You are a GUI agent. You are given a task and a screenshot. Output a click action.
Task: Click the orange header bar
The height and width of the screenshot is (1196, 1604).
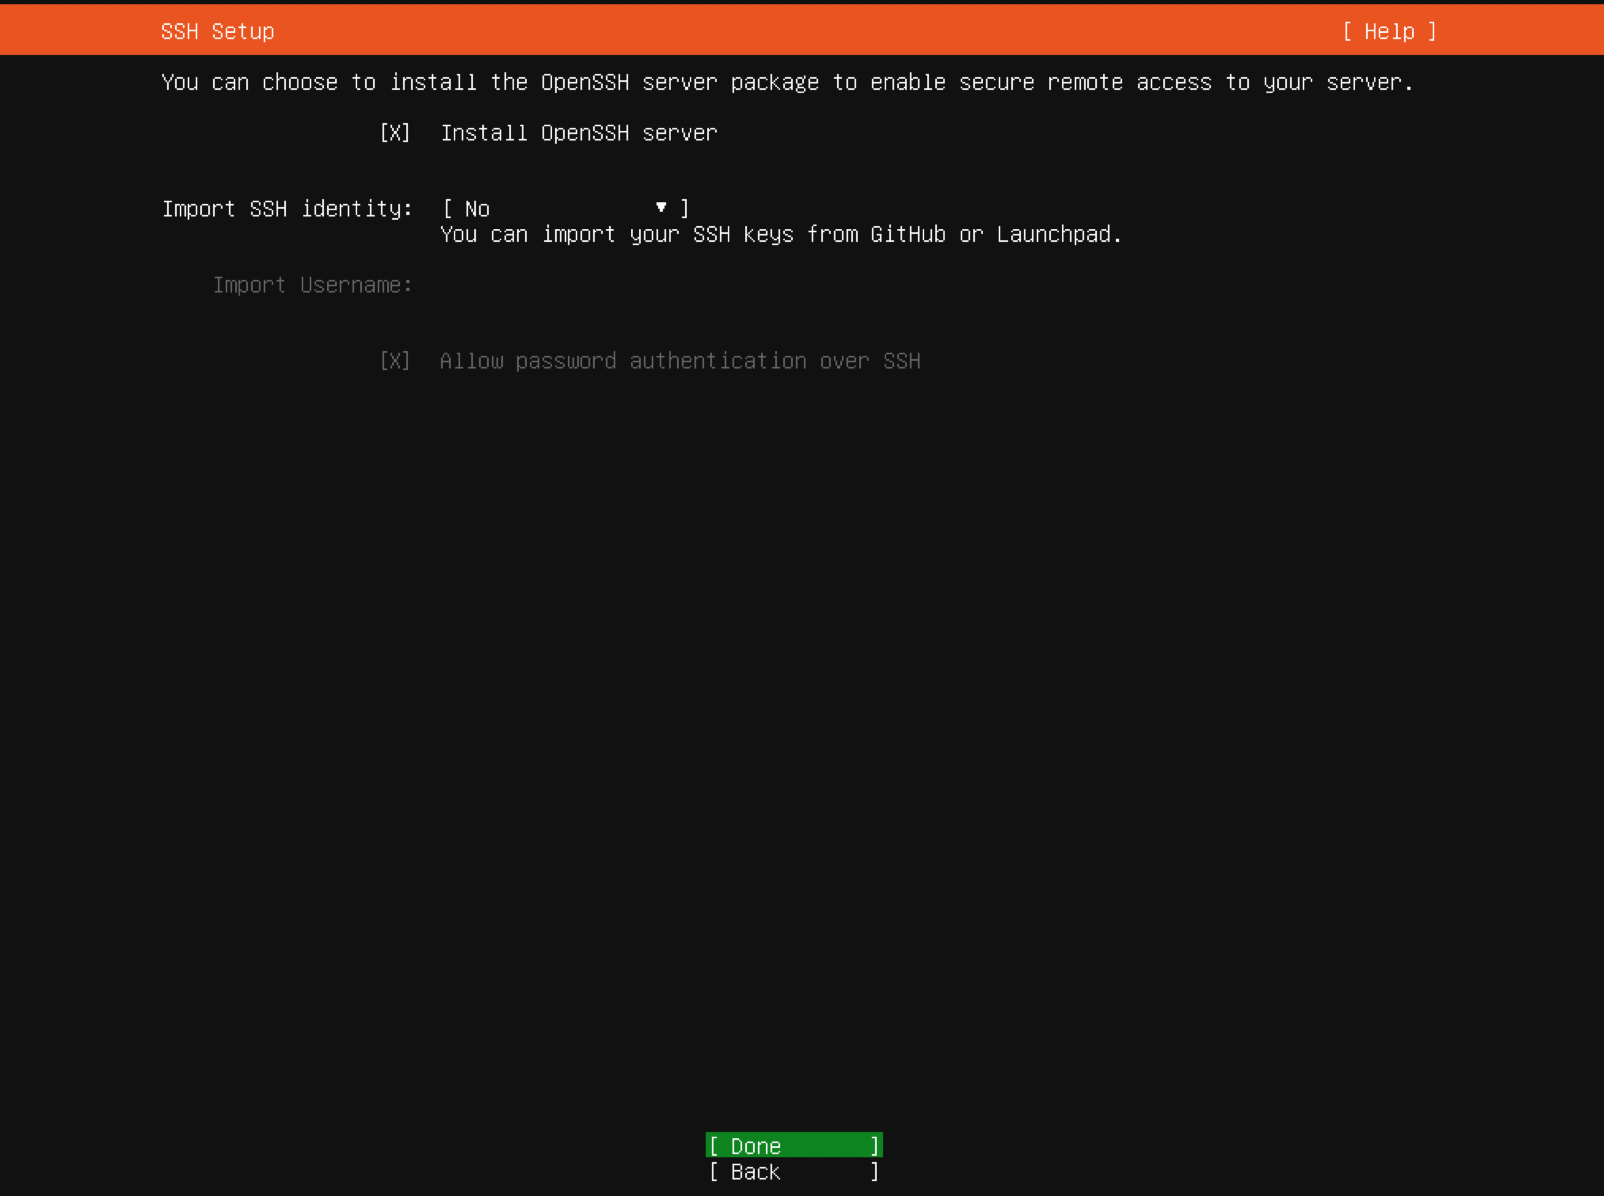[802, 29]
